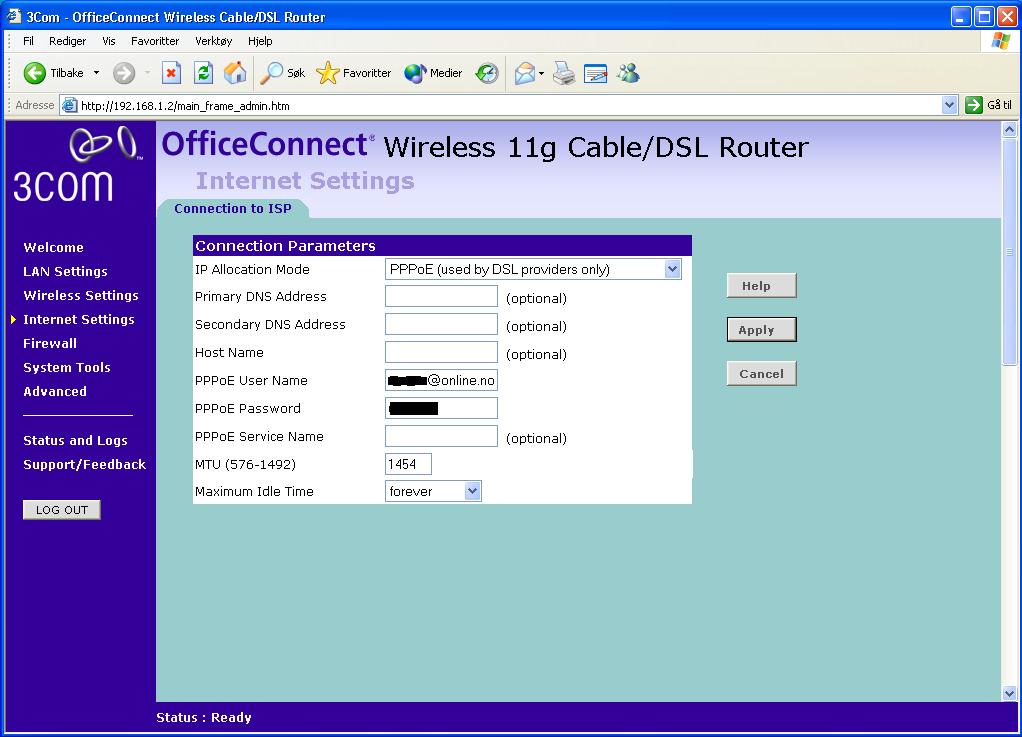Open the Mail envelope icon

click(x=525, y=73)
